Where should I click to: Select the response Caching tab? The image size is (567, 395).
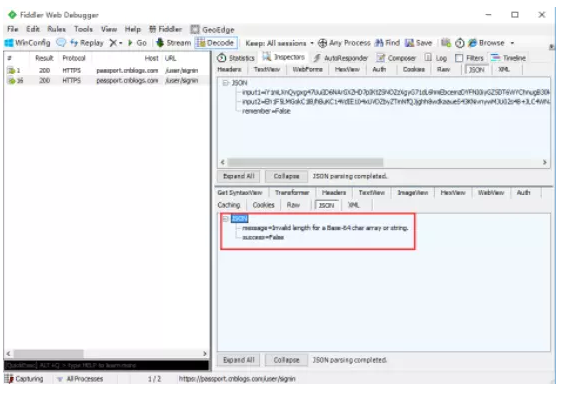tap(229, 205)
